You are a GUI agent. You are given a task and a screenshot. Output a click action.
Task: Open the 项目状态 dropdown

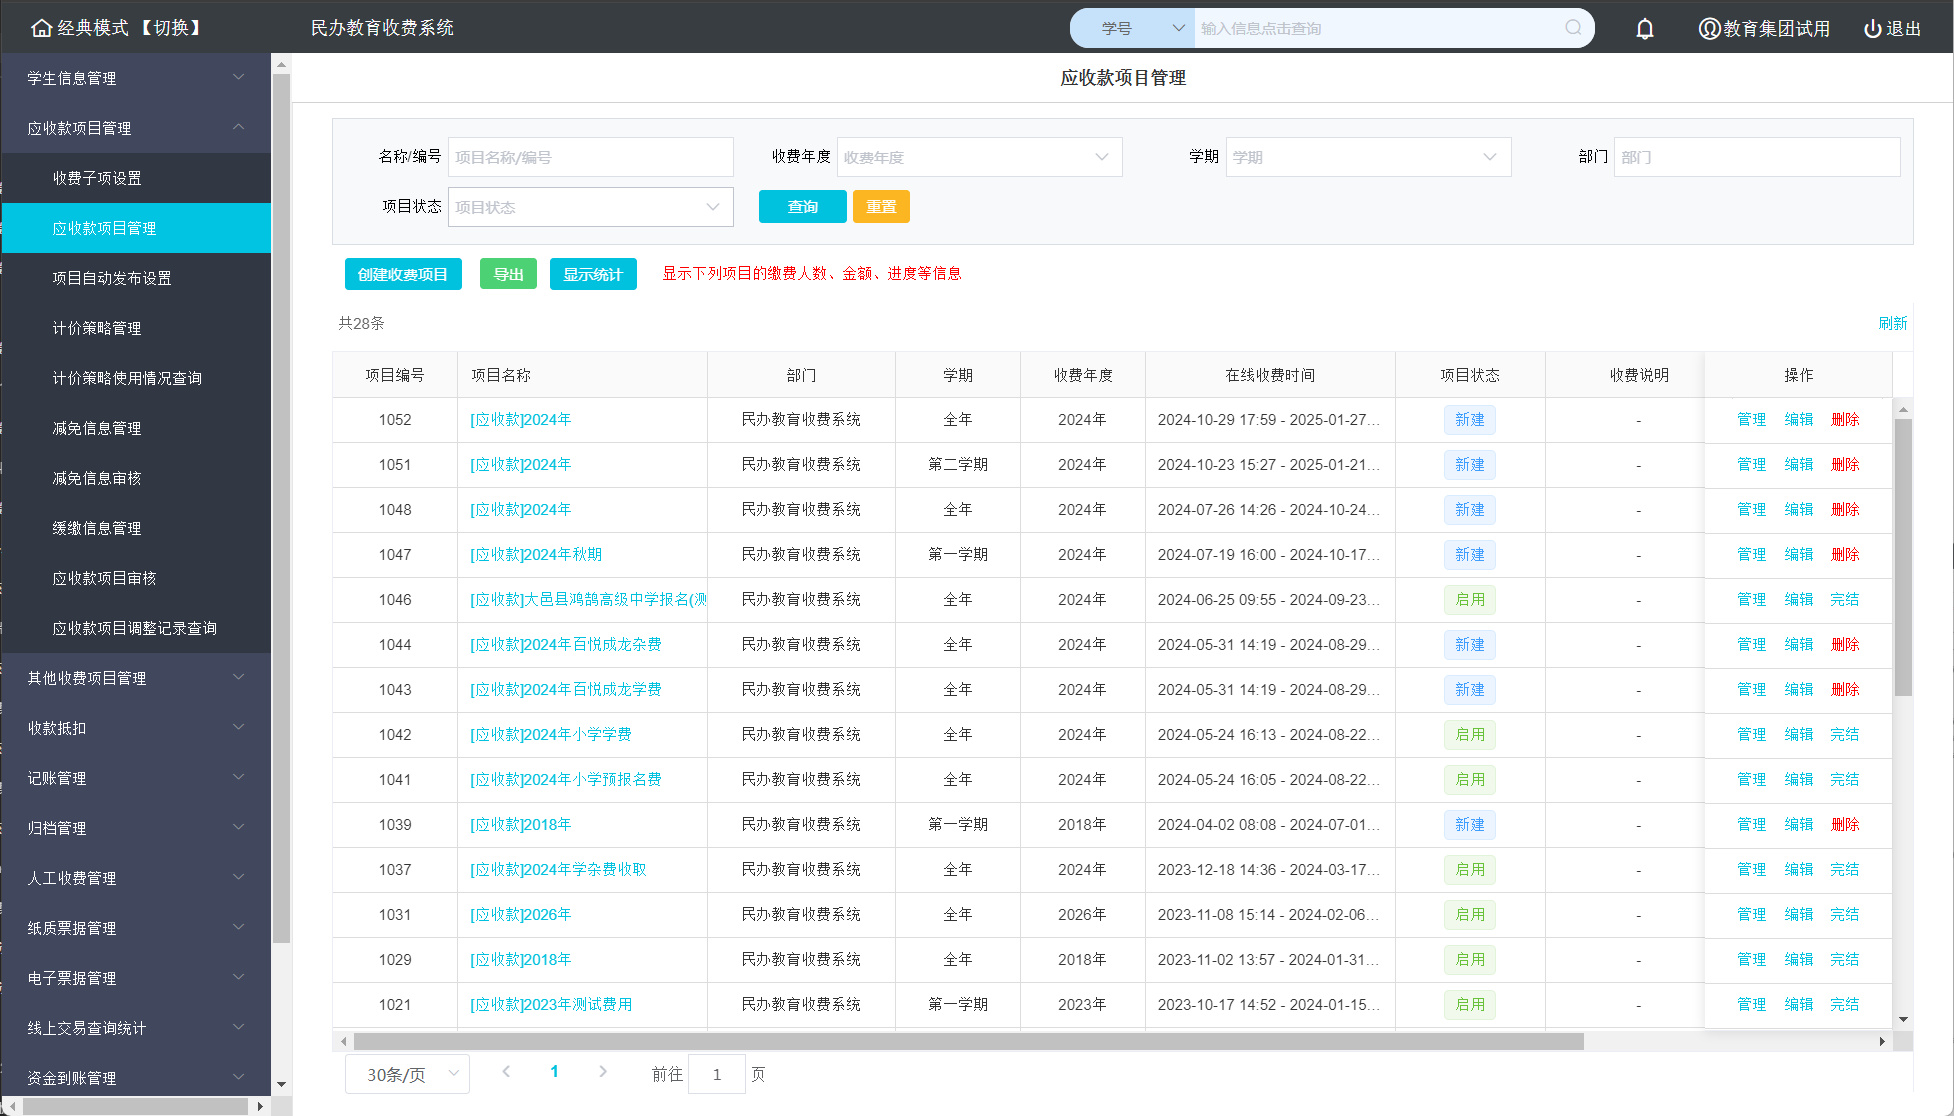click(x=590, y=207)
